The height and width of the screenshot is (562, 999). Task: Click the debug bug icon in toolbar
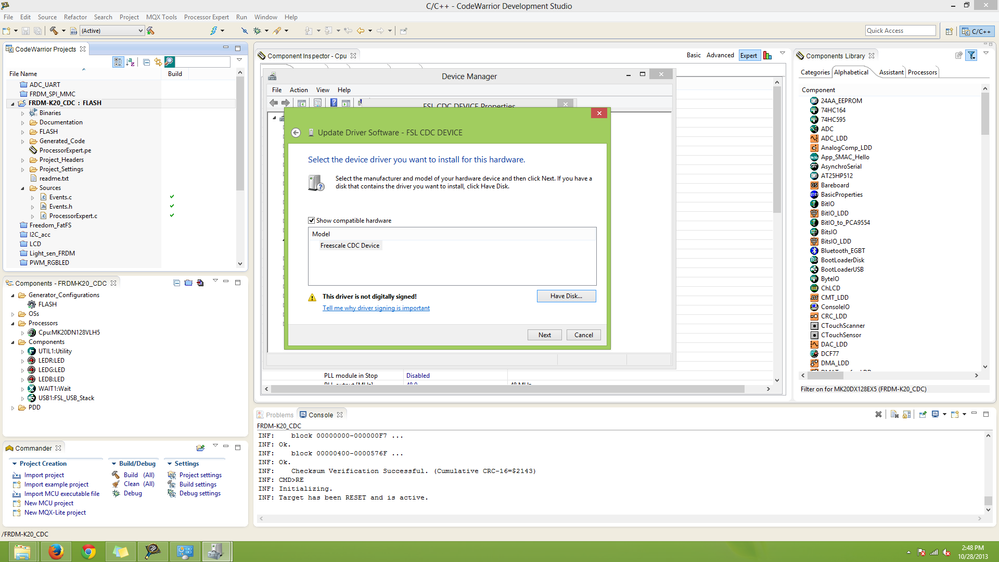257,31
